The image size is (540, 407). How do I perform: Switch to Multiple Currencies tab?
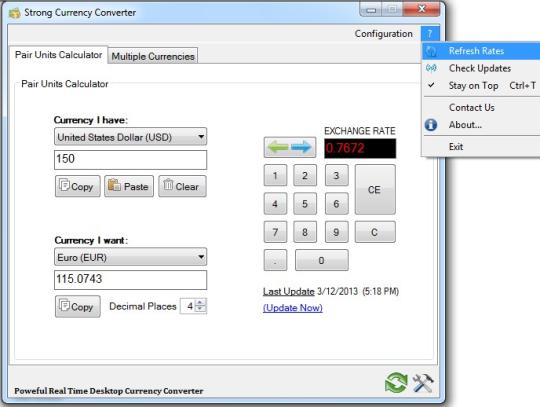[x=153, y=56]
